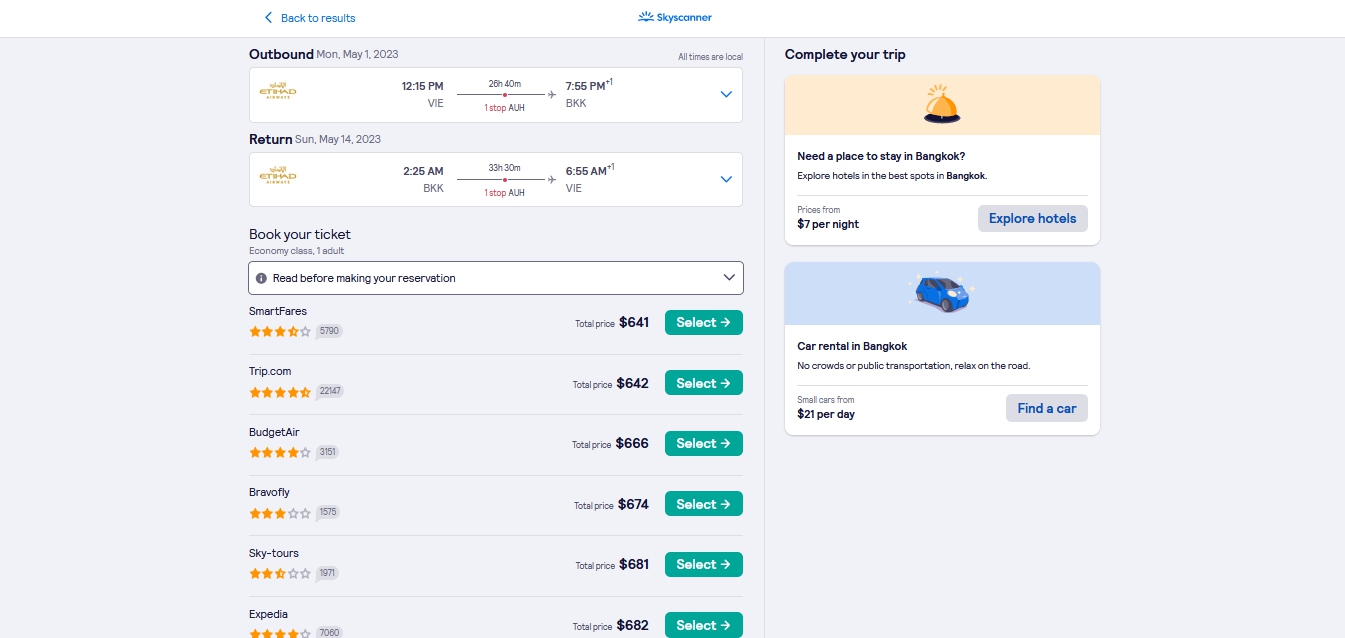The image size is (1345, 638).
Task: Click the Etihad logo on outbound flight
Action: tap(277, 92)
